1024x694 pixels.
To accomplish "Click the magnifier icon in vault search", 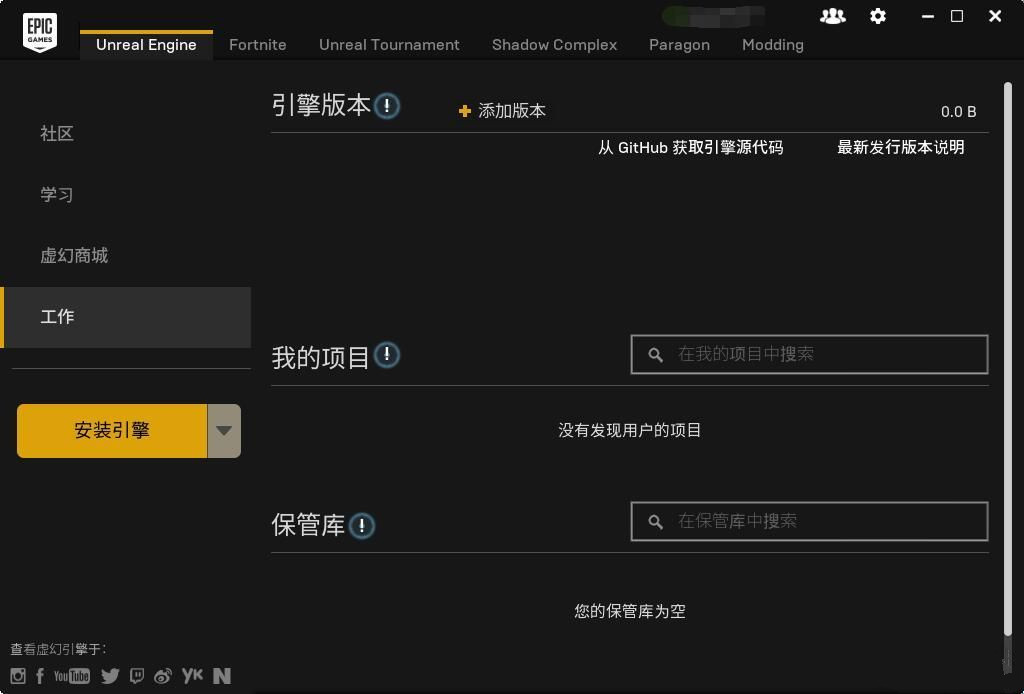I will 656,522.
